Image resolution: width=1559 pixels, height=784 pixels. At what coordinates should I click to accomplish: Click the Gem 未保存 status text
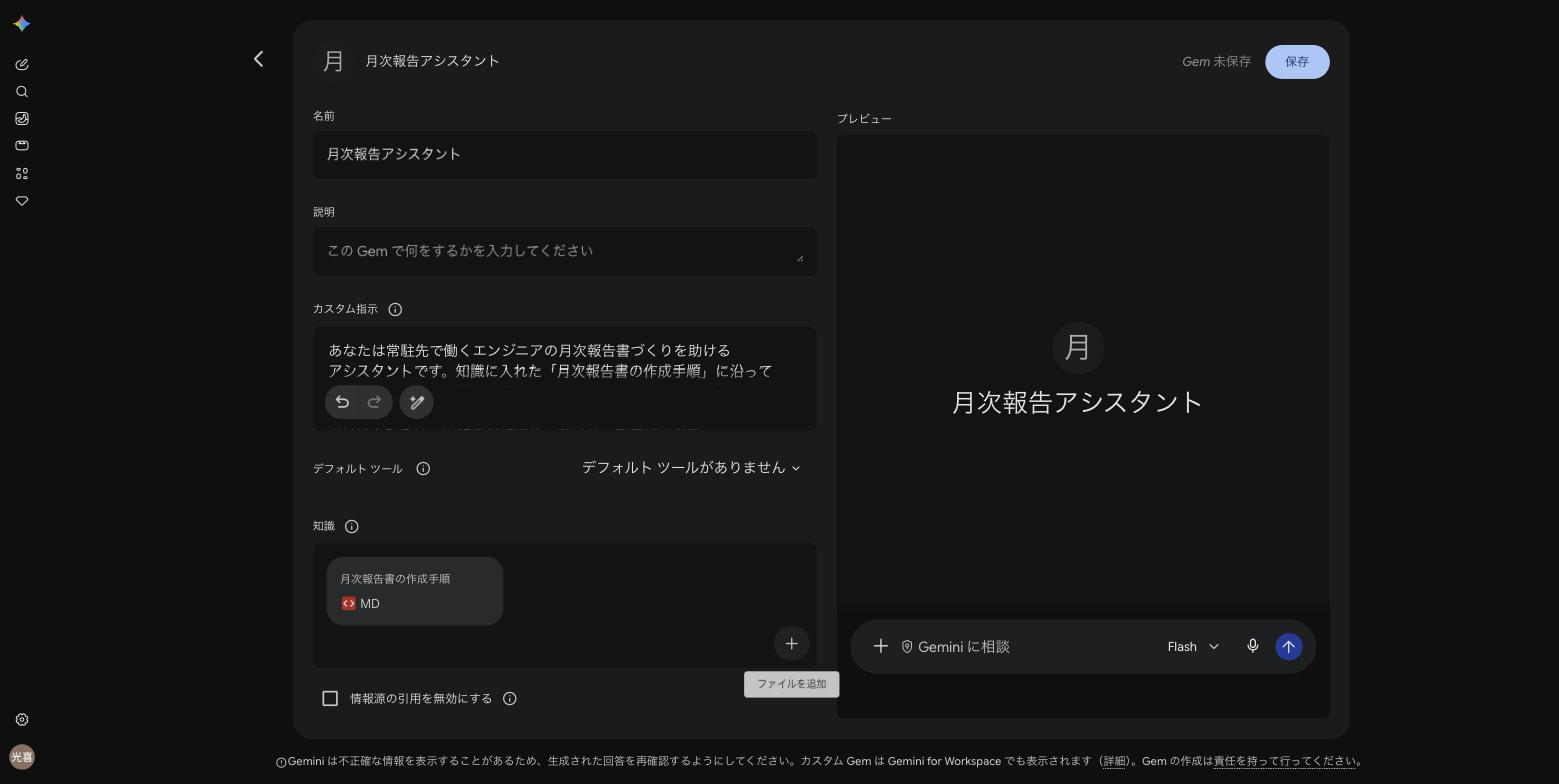pos(1216,62)
